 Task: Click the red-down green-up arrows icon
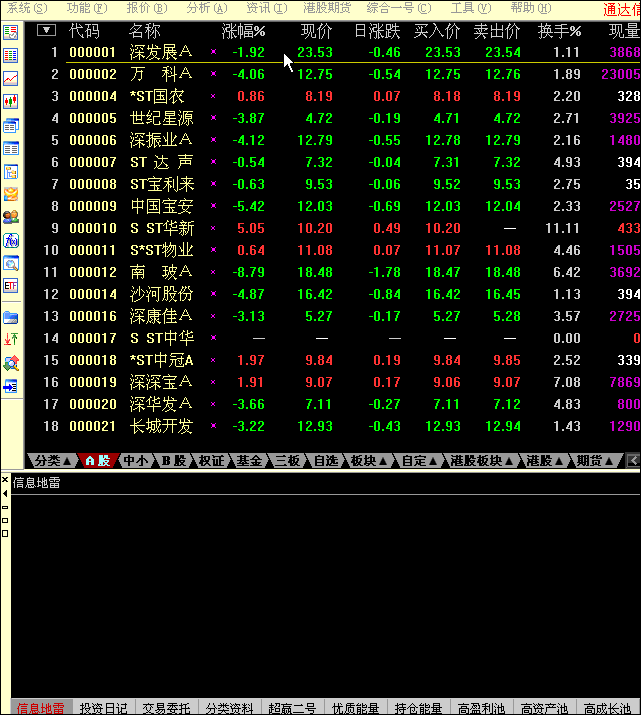(x=10, y=339)
